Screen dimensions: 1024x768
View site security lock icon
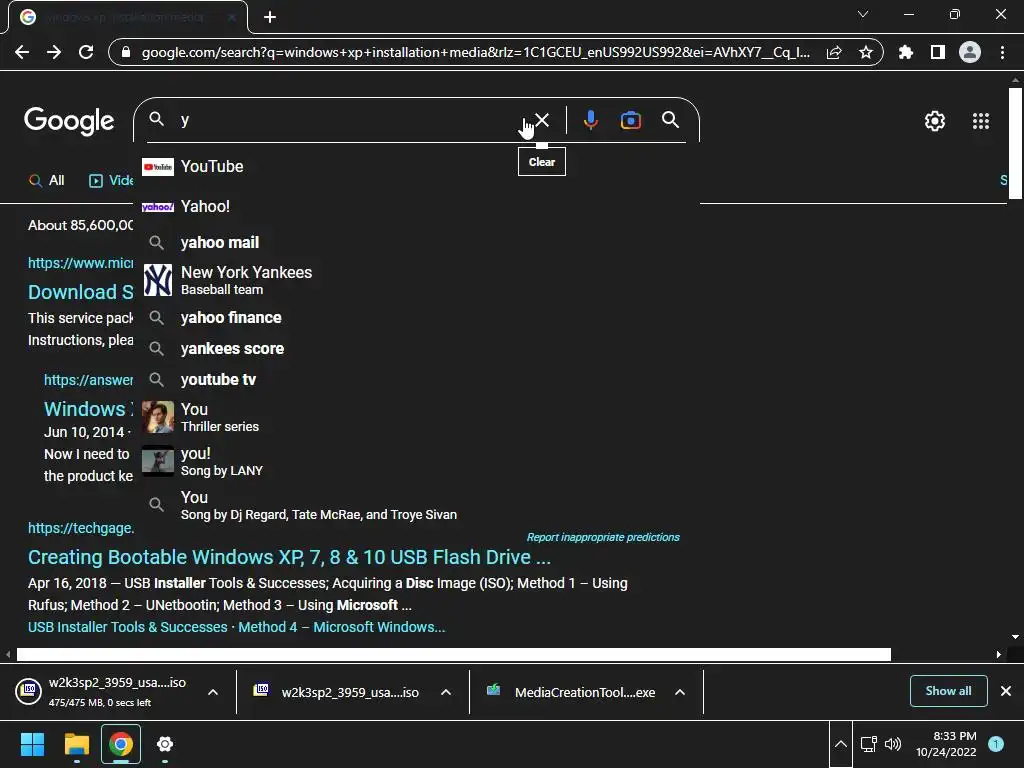coord(126,52)
